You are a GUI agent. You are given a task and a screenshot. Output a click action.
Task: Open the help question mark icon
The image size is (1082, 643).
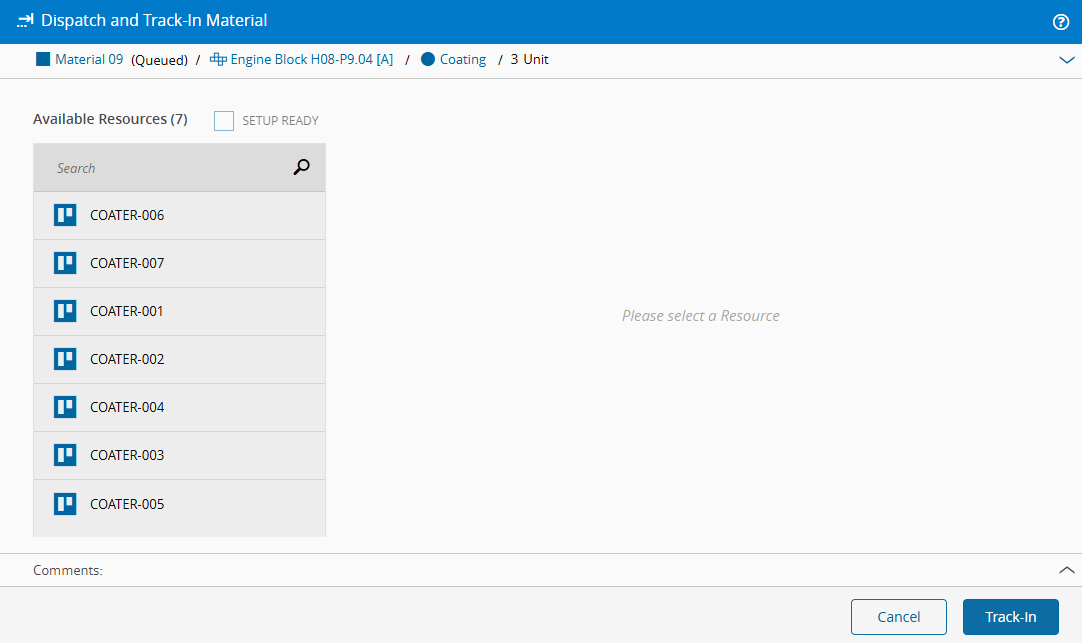[x=1061, y=22]
